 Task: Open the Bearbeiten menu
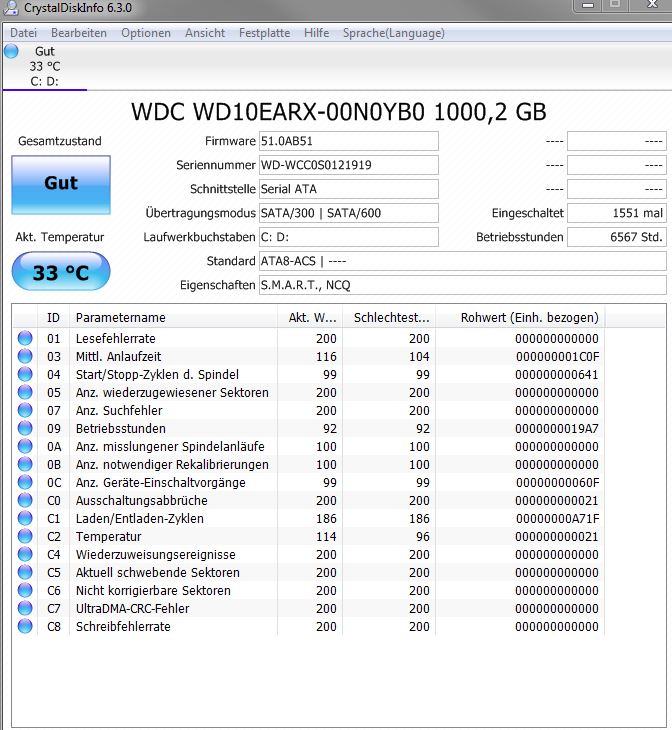pyautogui.click(x=79, y=33)
